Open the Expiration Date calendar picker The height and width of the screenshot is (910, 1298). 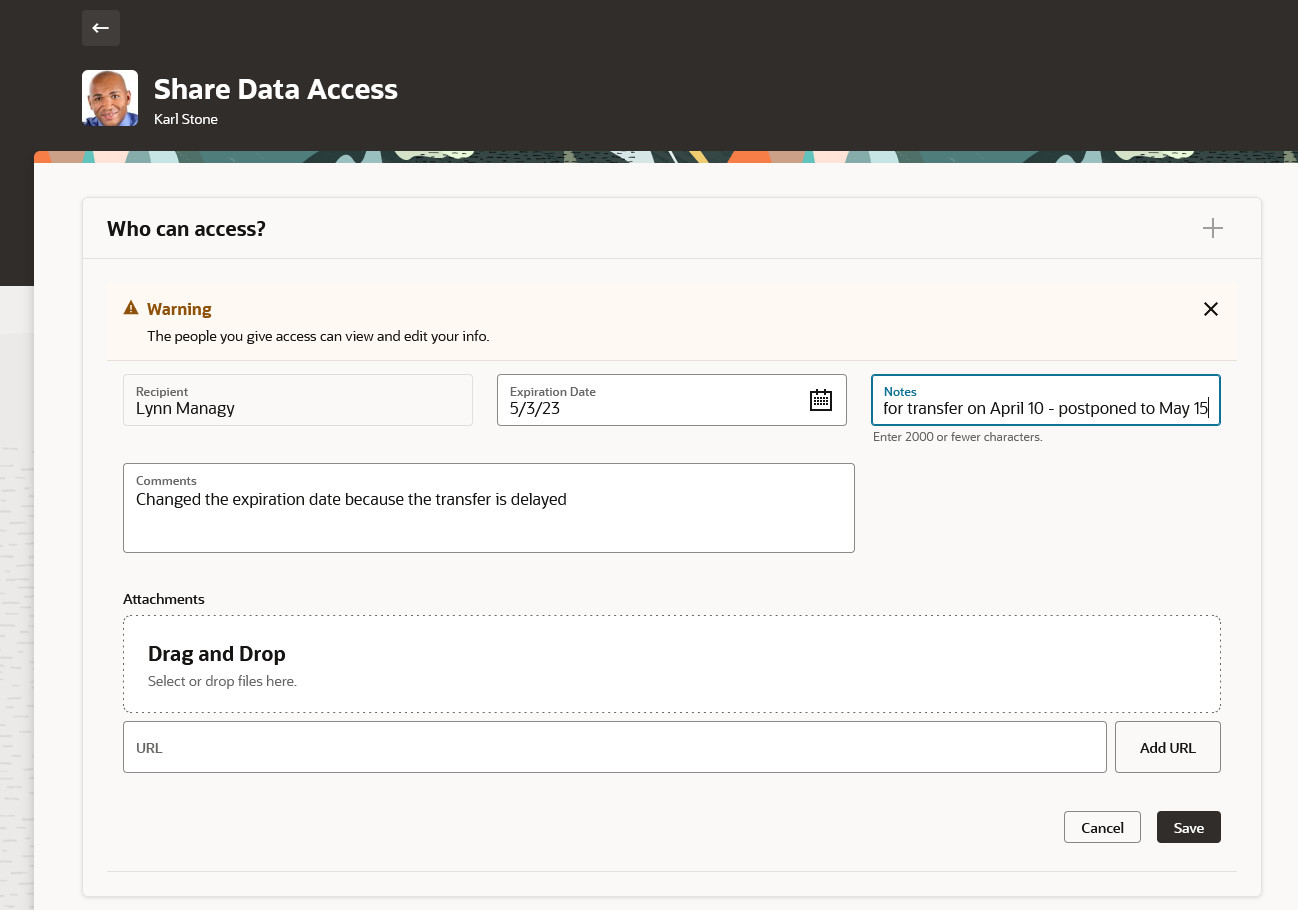point(820,400)
